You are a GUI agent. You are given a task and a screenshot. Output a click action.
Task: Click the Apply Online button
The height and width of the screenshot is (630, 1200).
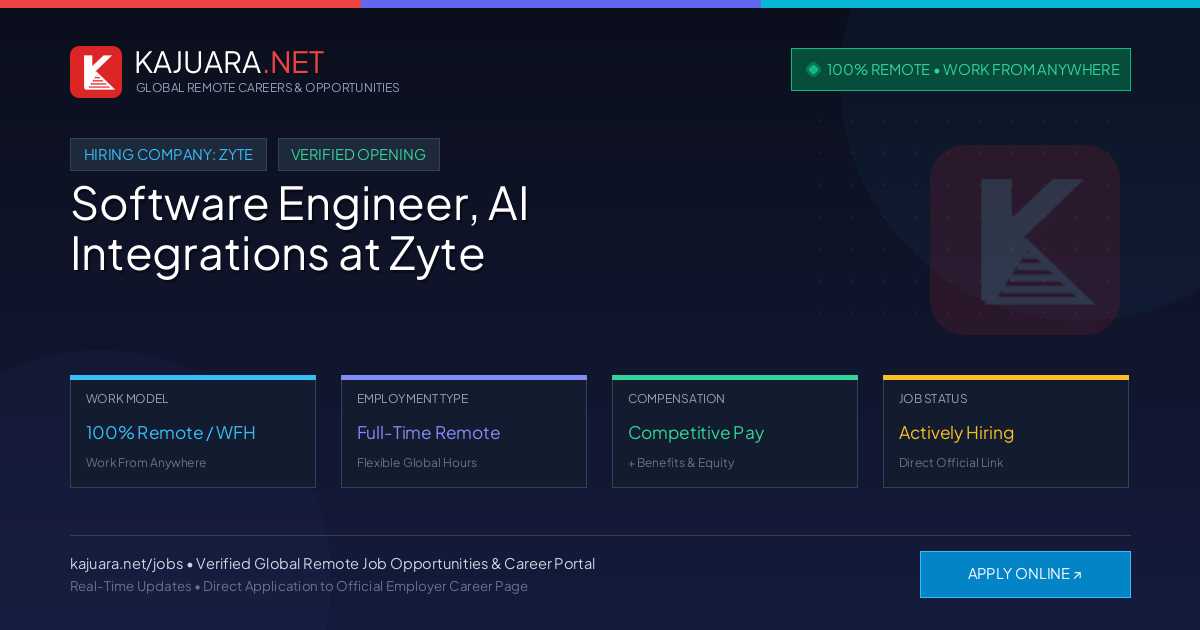(x=1025, y=574)
